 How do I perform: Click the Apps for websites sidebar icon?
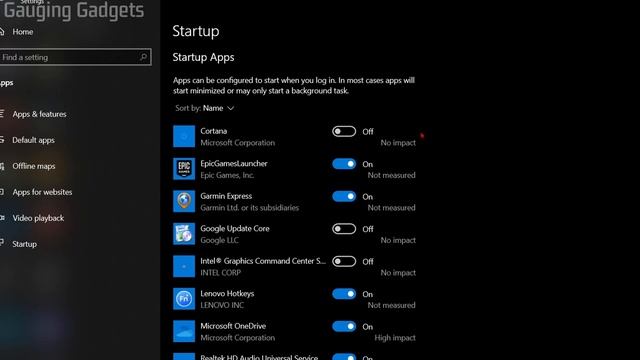point(2,192)
